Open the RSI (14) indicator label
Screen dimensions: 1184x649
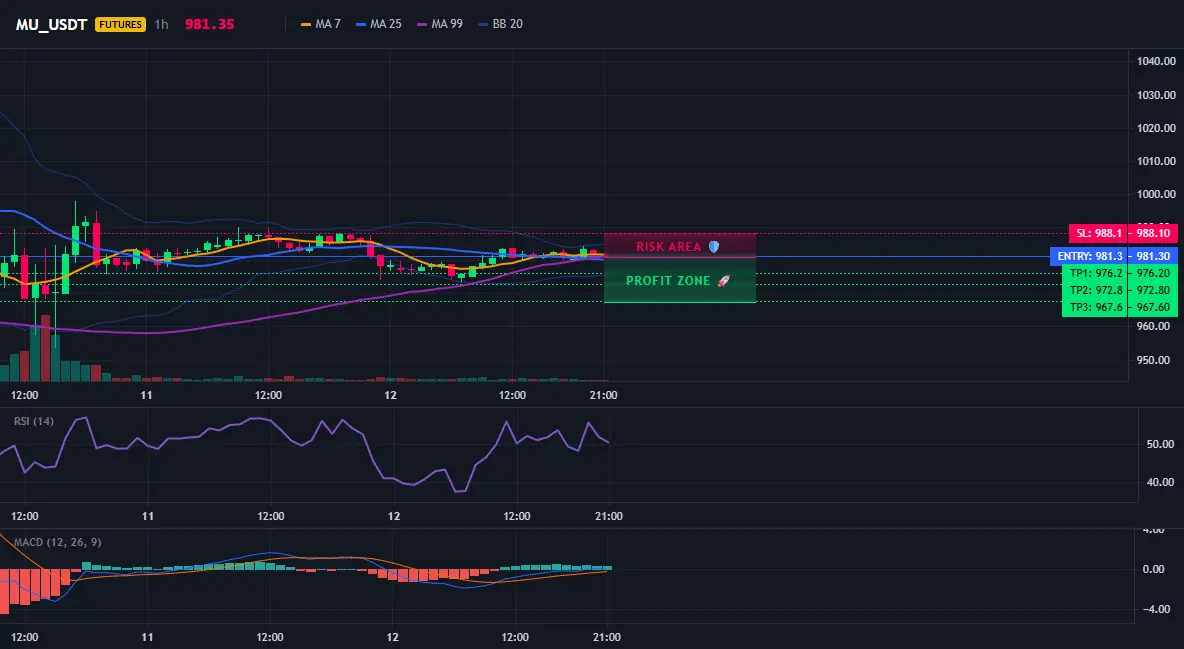[x=34, y=421]
